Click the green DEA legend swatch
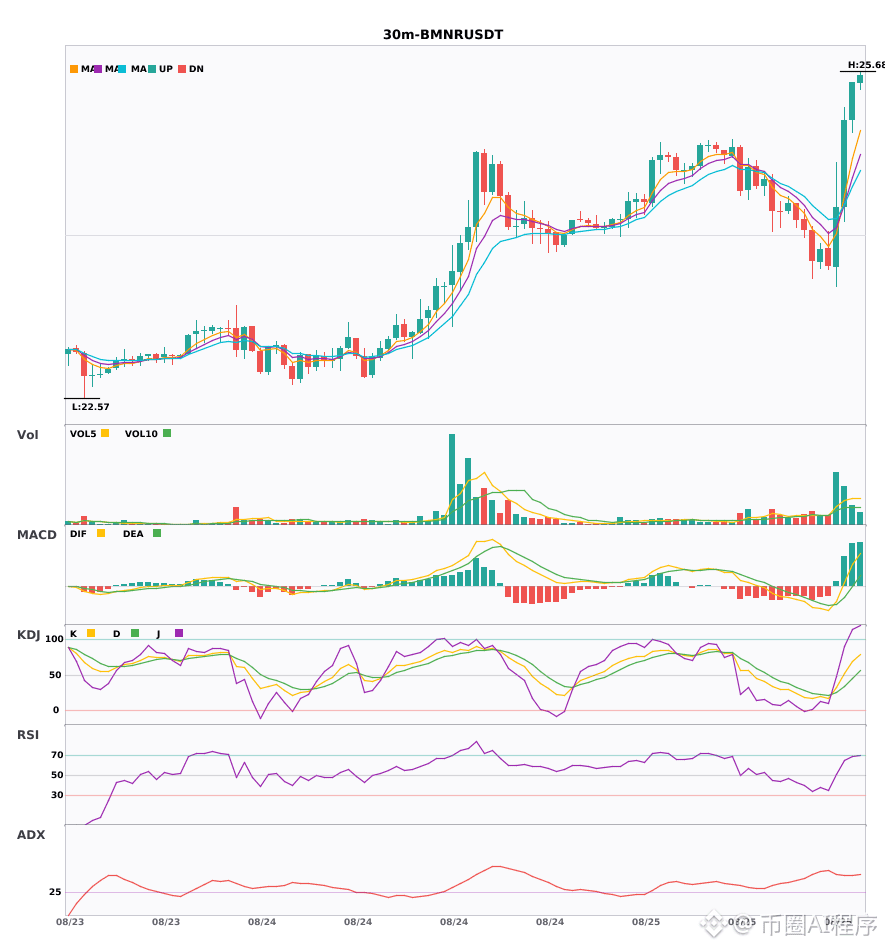This screenshot has width=885, height=950. 157,533
